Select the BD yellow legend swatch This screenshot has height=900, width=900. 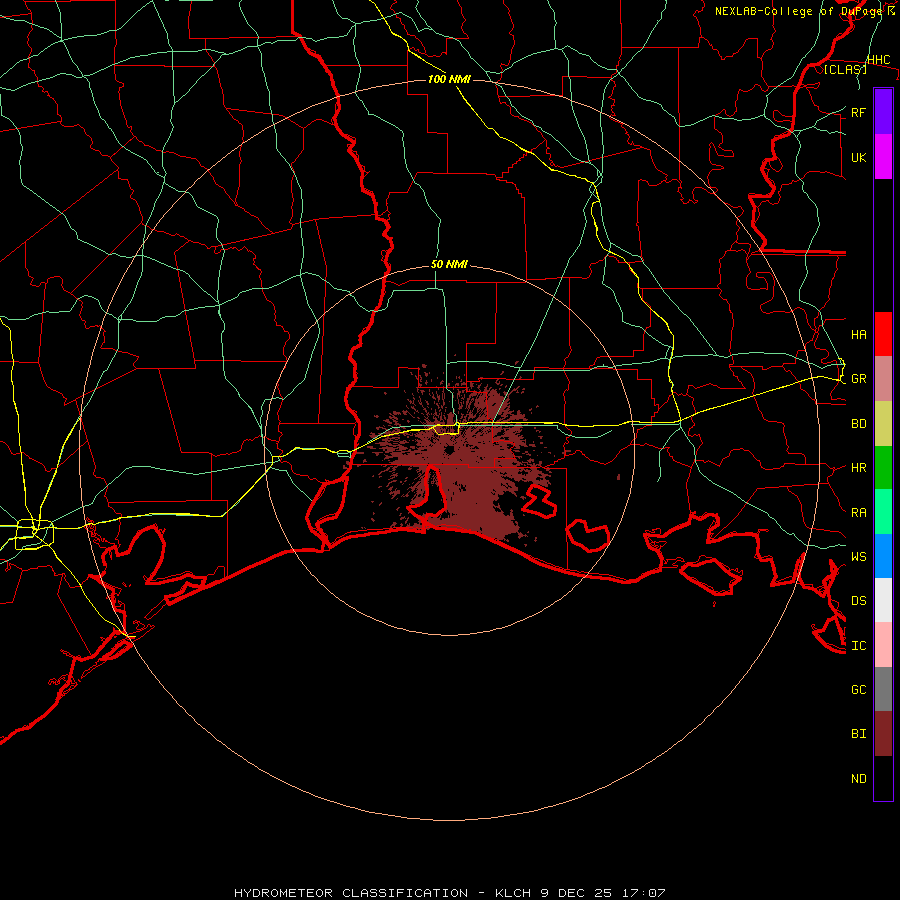883,424
